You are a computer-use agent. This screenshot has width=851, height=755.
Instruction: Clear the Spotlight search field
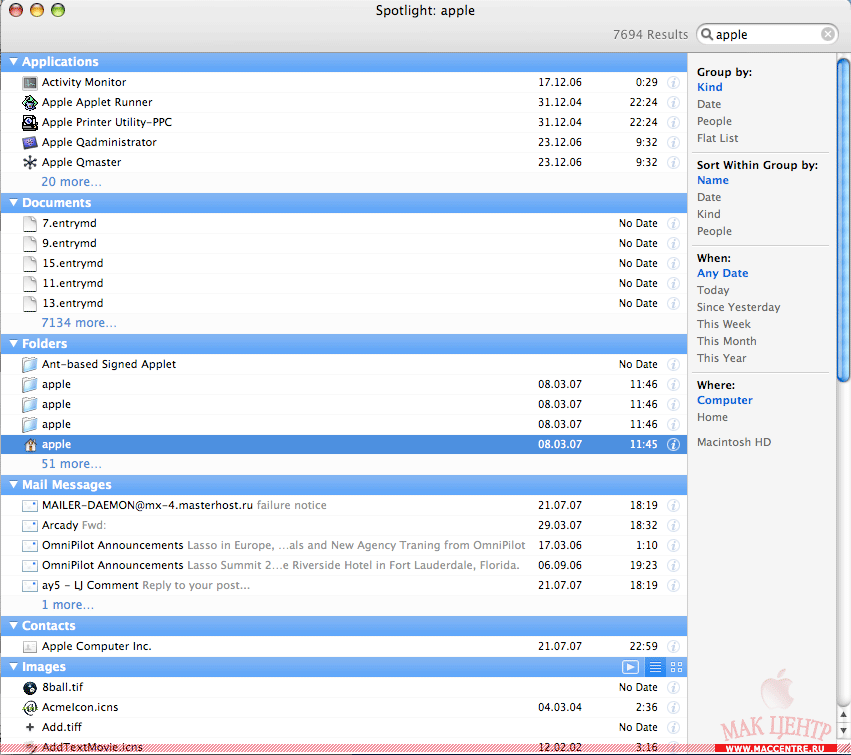pyautogui.click(x=828, y=35)
